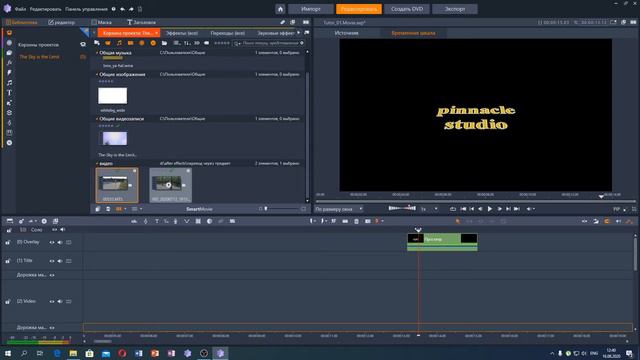Switch preview to Источник tab
The height and width of the screenshot is (360, 640).
347,33
